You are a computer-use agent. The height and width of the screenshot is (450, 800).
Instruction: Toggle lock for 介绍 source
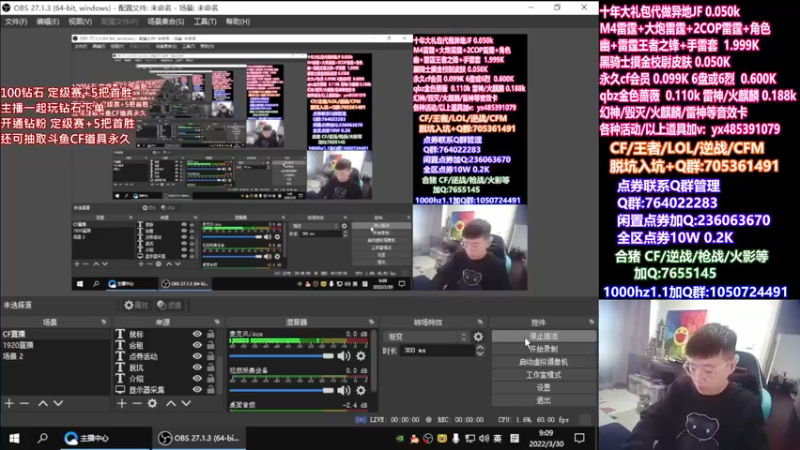[x=210, y=379]
